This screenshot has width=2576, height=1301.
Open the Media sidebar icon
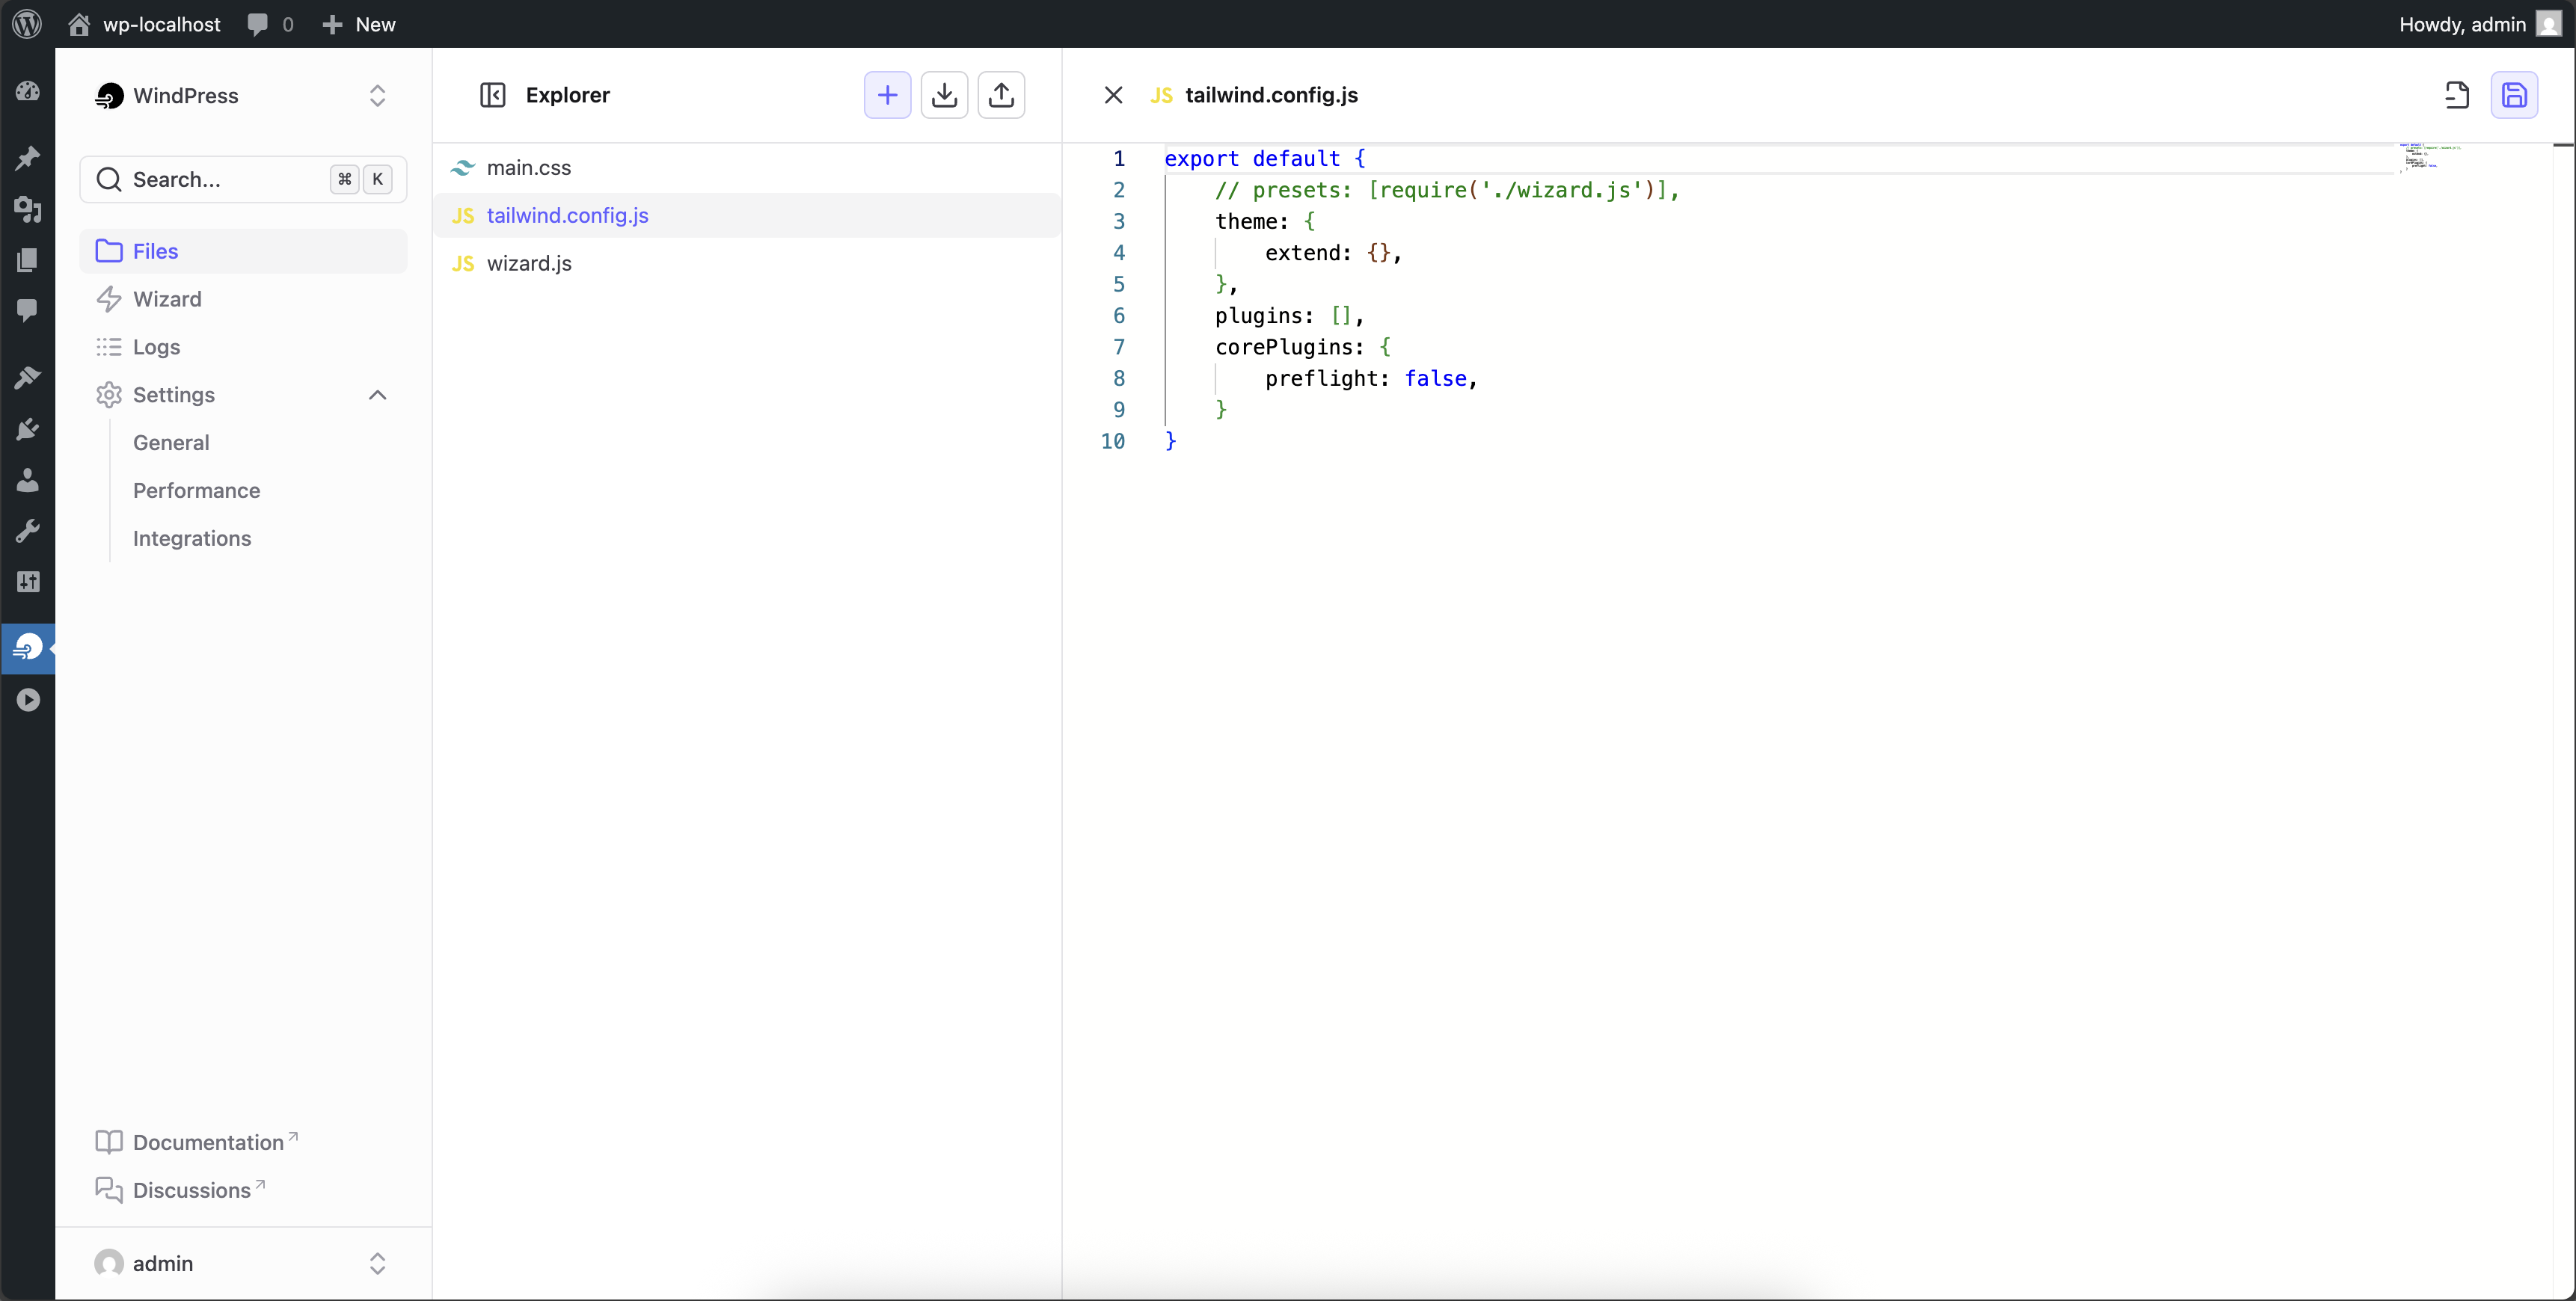[28, 209]
